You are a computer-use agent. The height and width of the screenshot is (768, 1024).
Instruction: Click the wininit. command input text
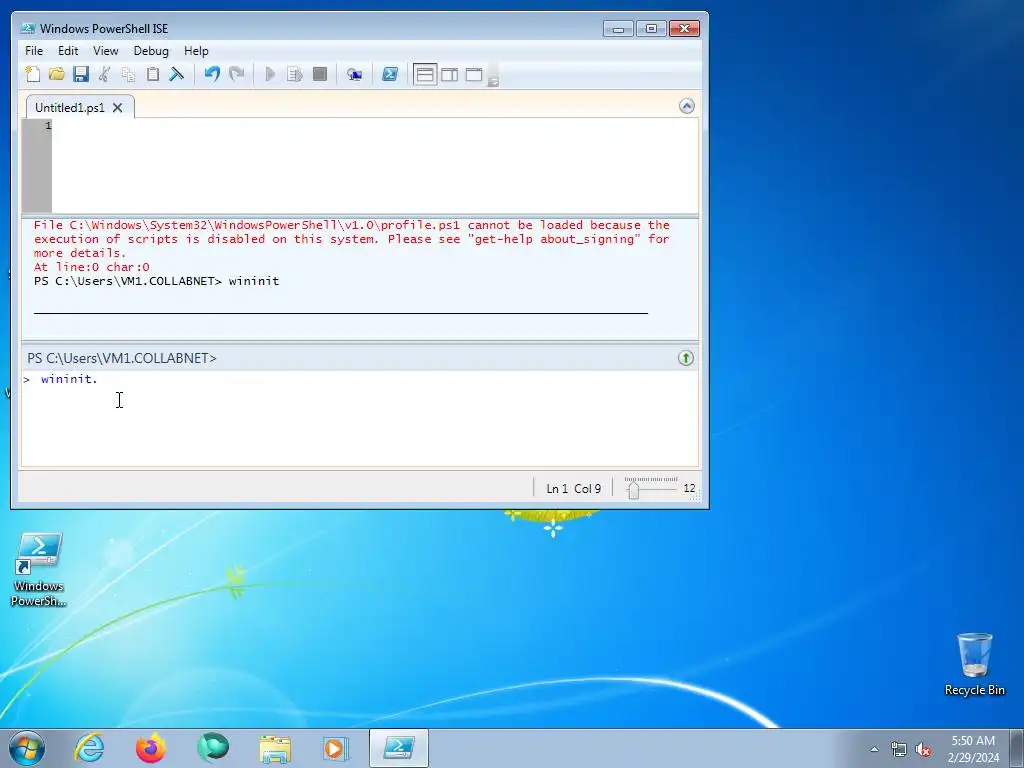point(69,379)
